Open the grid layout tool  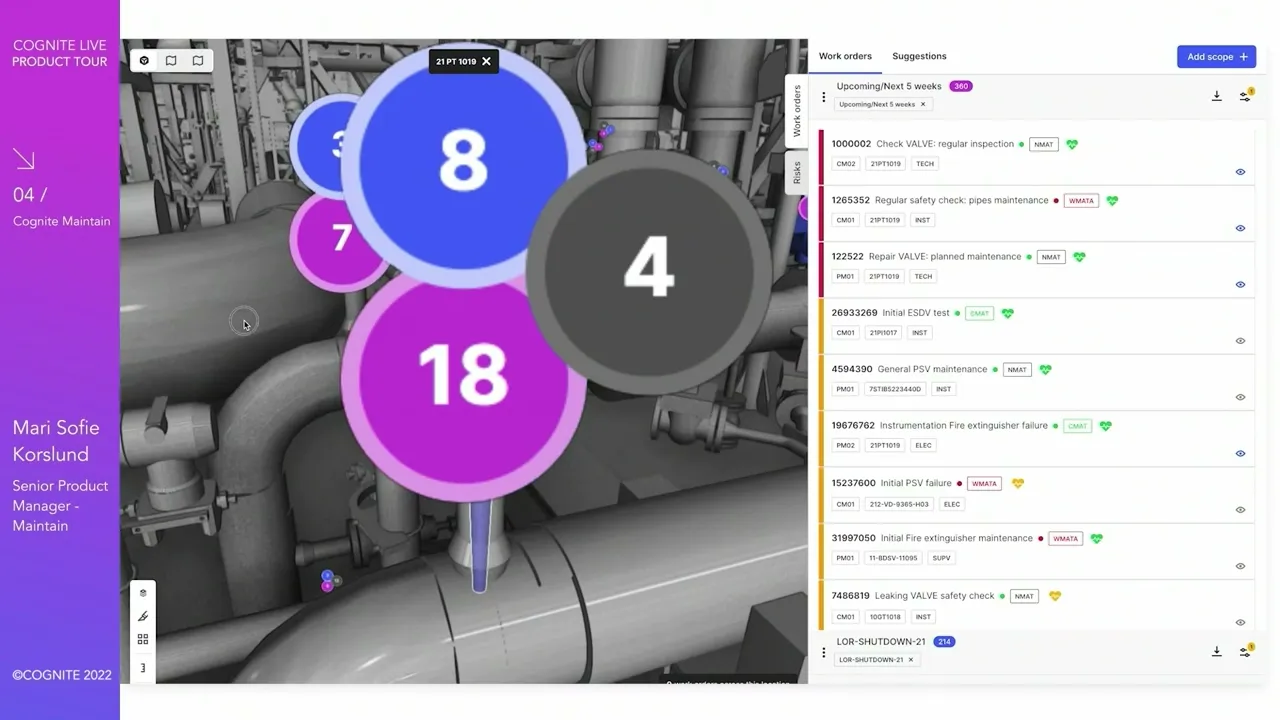[x=143, y=639]
